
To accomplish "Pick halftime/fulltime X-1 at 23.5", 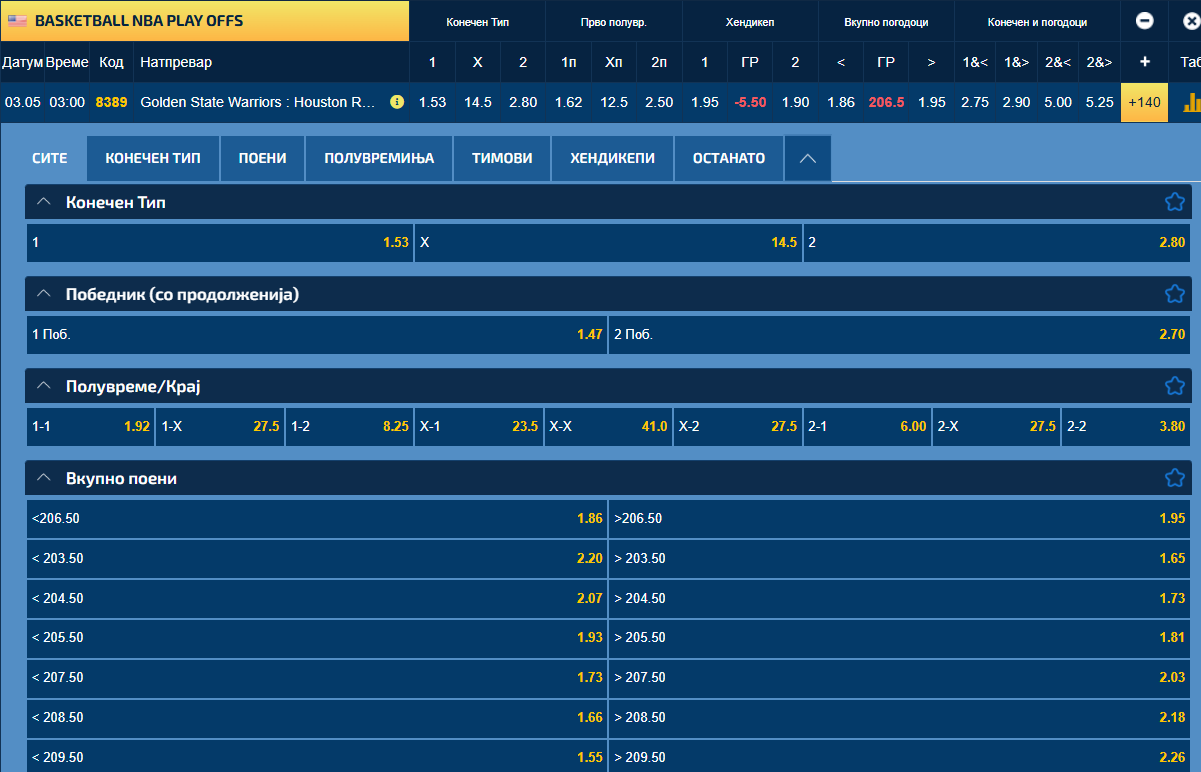I will tap(479, 426).
